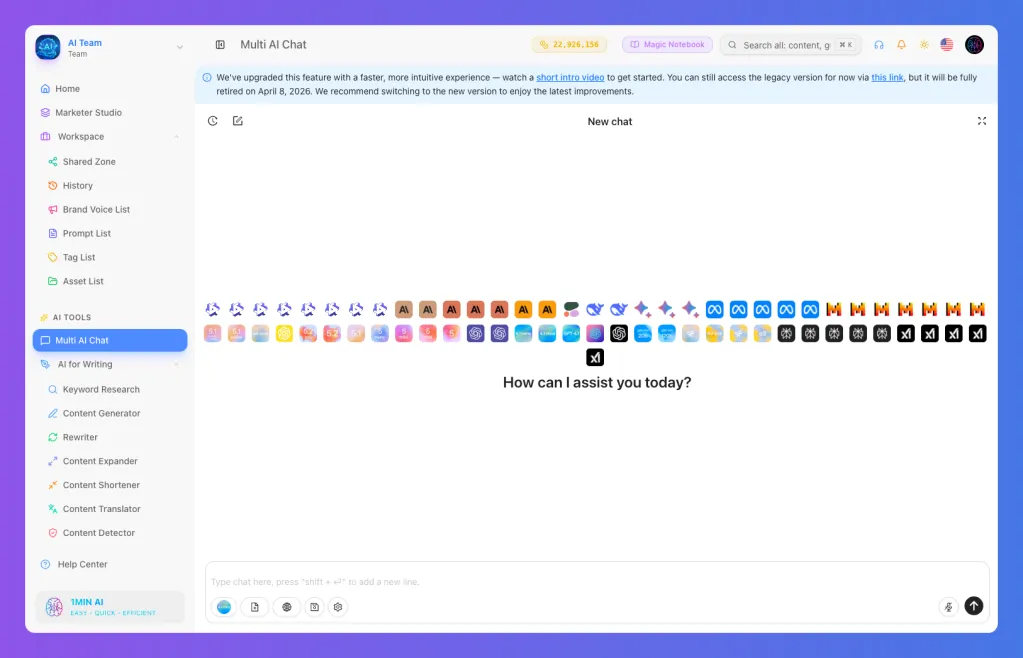Toggle web search globe icon
The width and height of the screenshot is (1023, 658).
click(286, 607)
